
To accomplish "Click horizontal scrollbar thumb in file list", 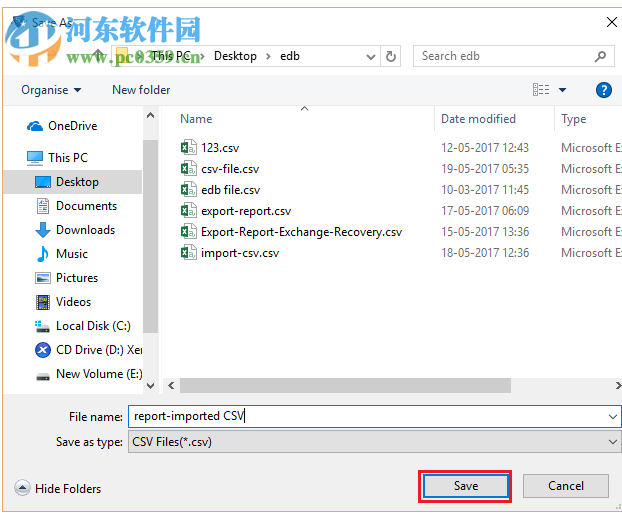I will (x=345, y=386).
